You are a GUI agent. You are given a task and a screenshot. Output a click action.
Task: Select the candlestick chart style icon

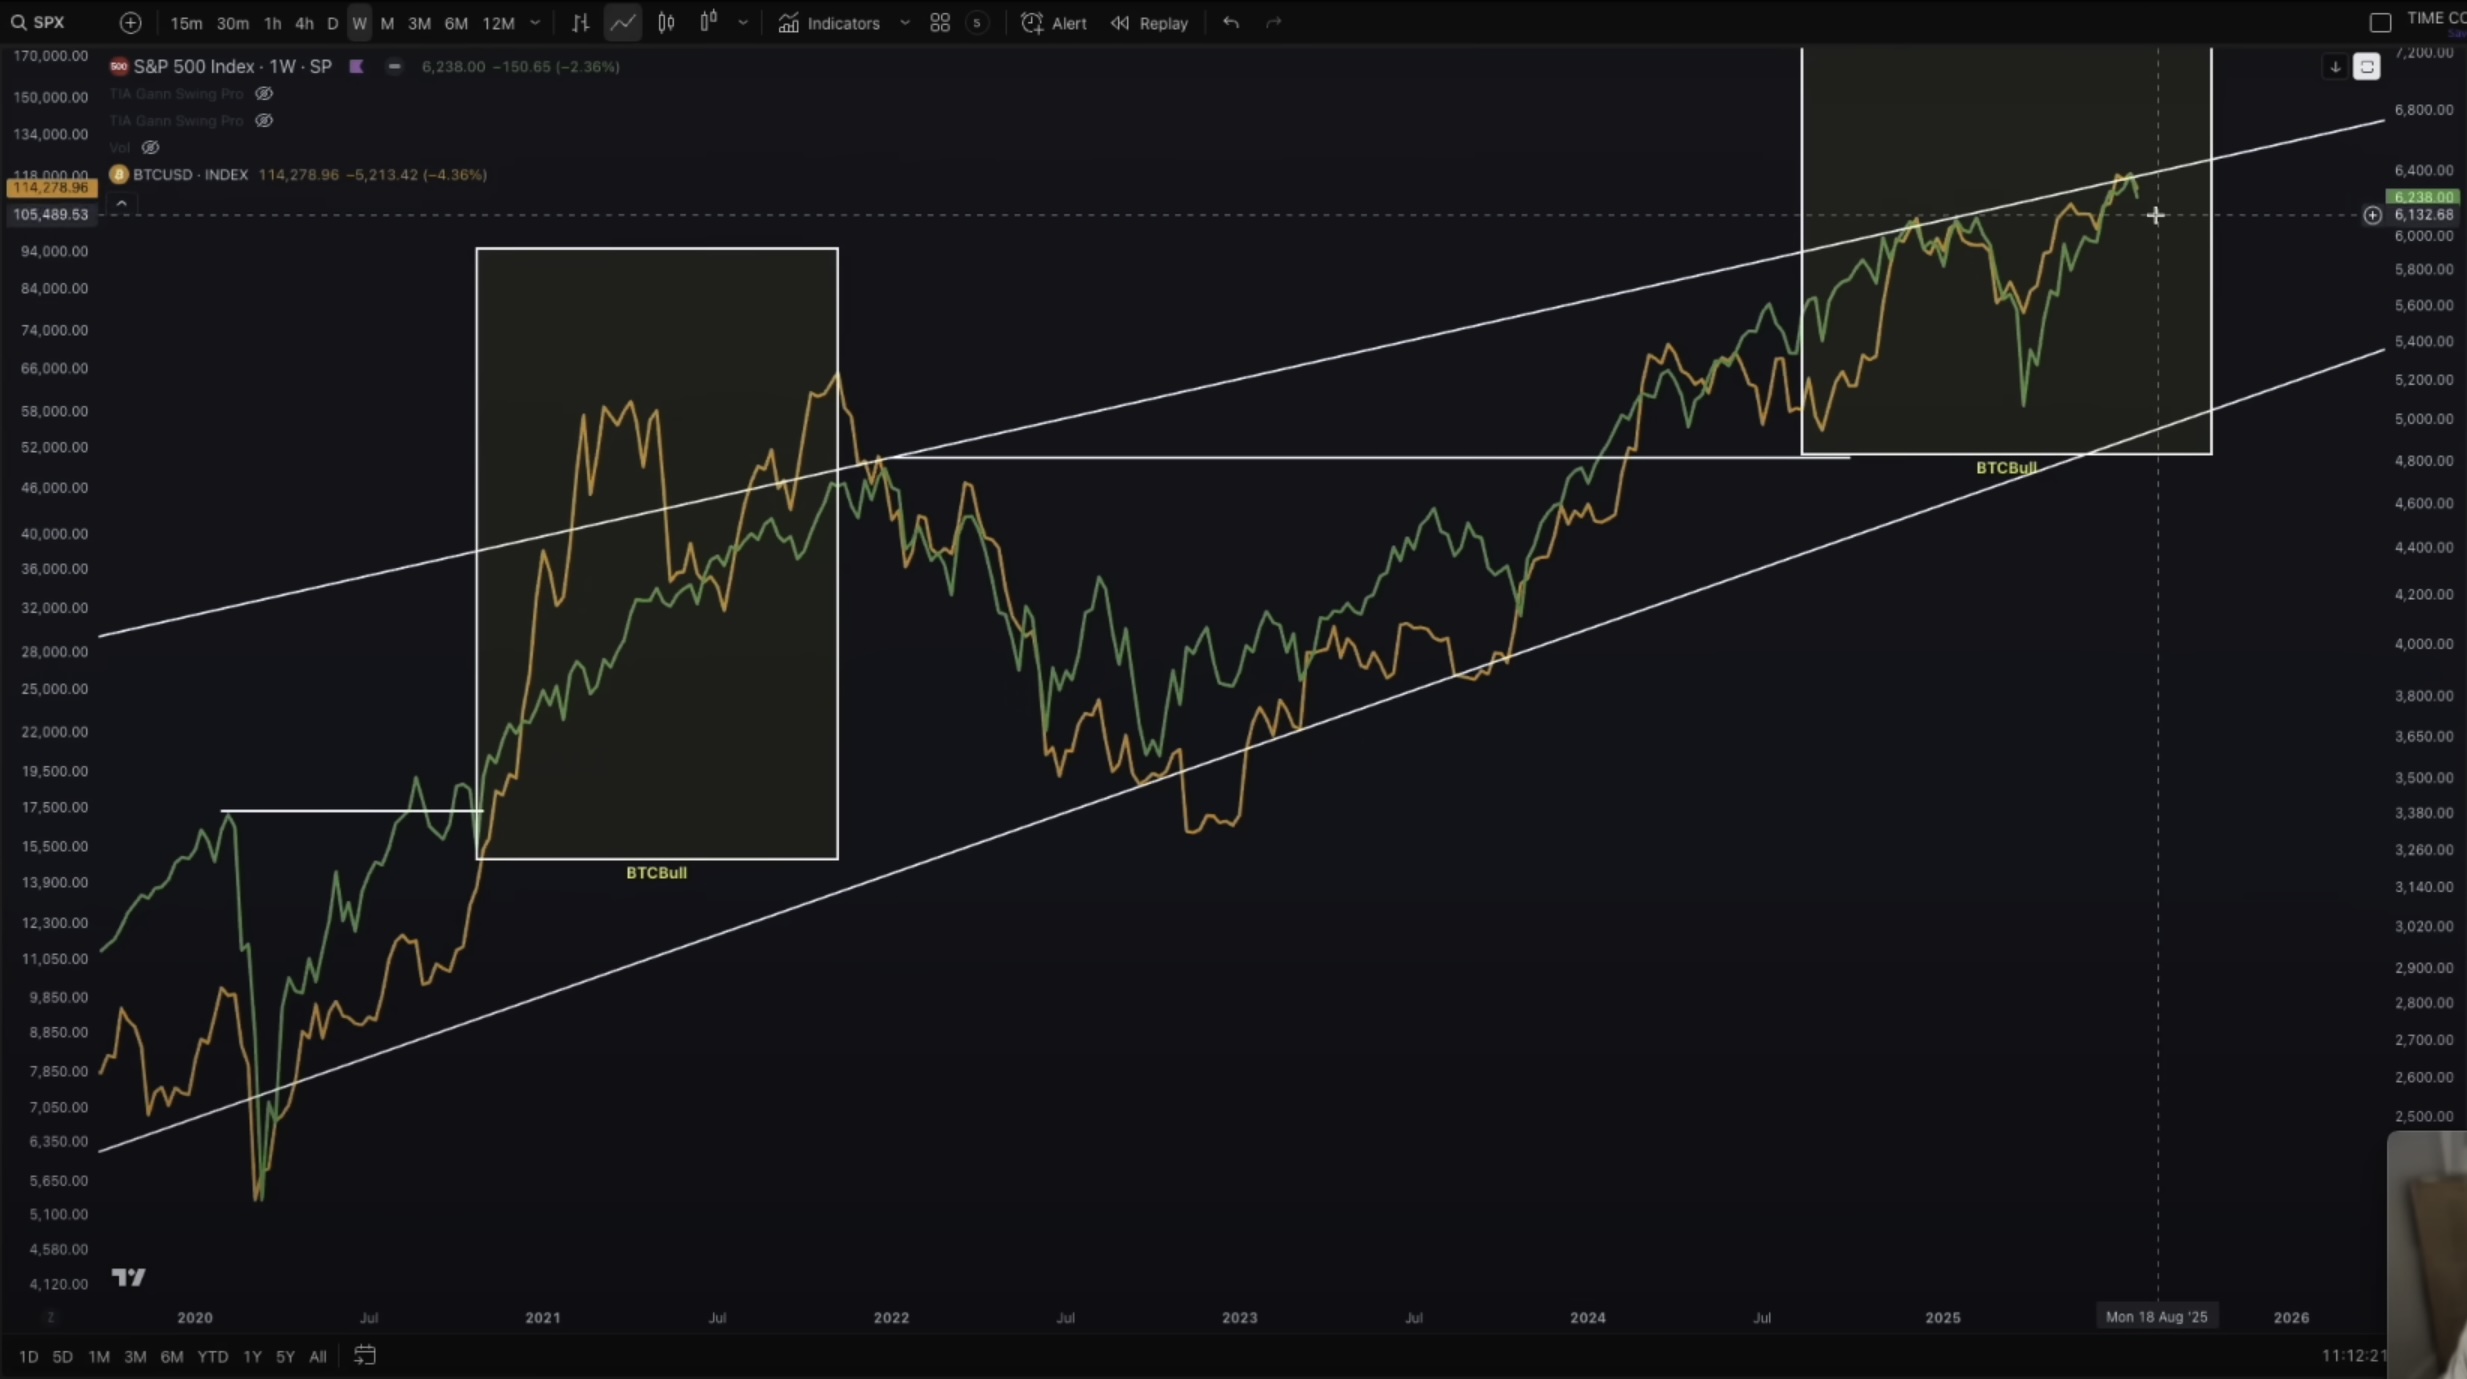tap(666, 23)
